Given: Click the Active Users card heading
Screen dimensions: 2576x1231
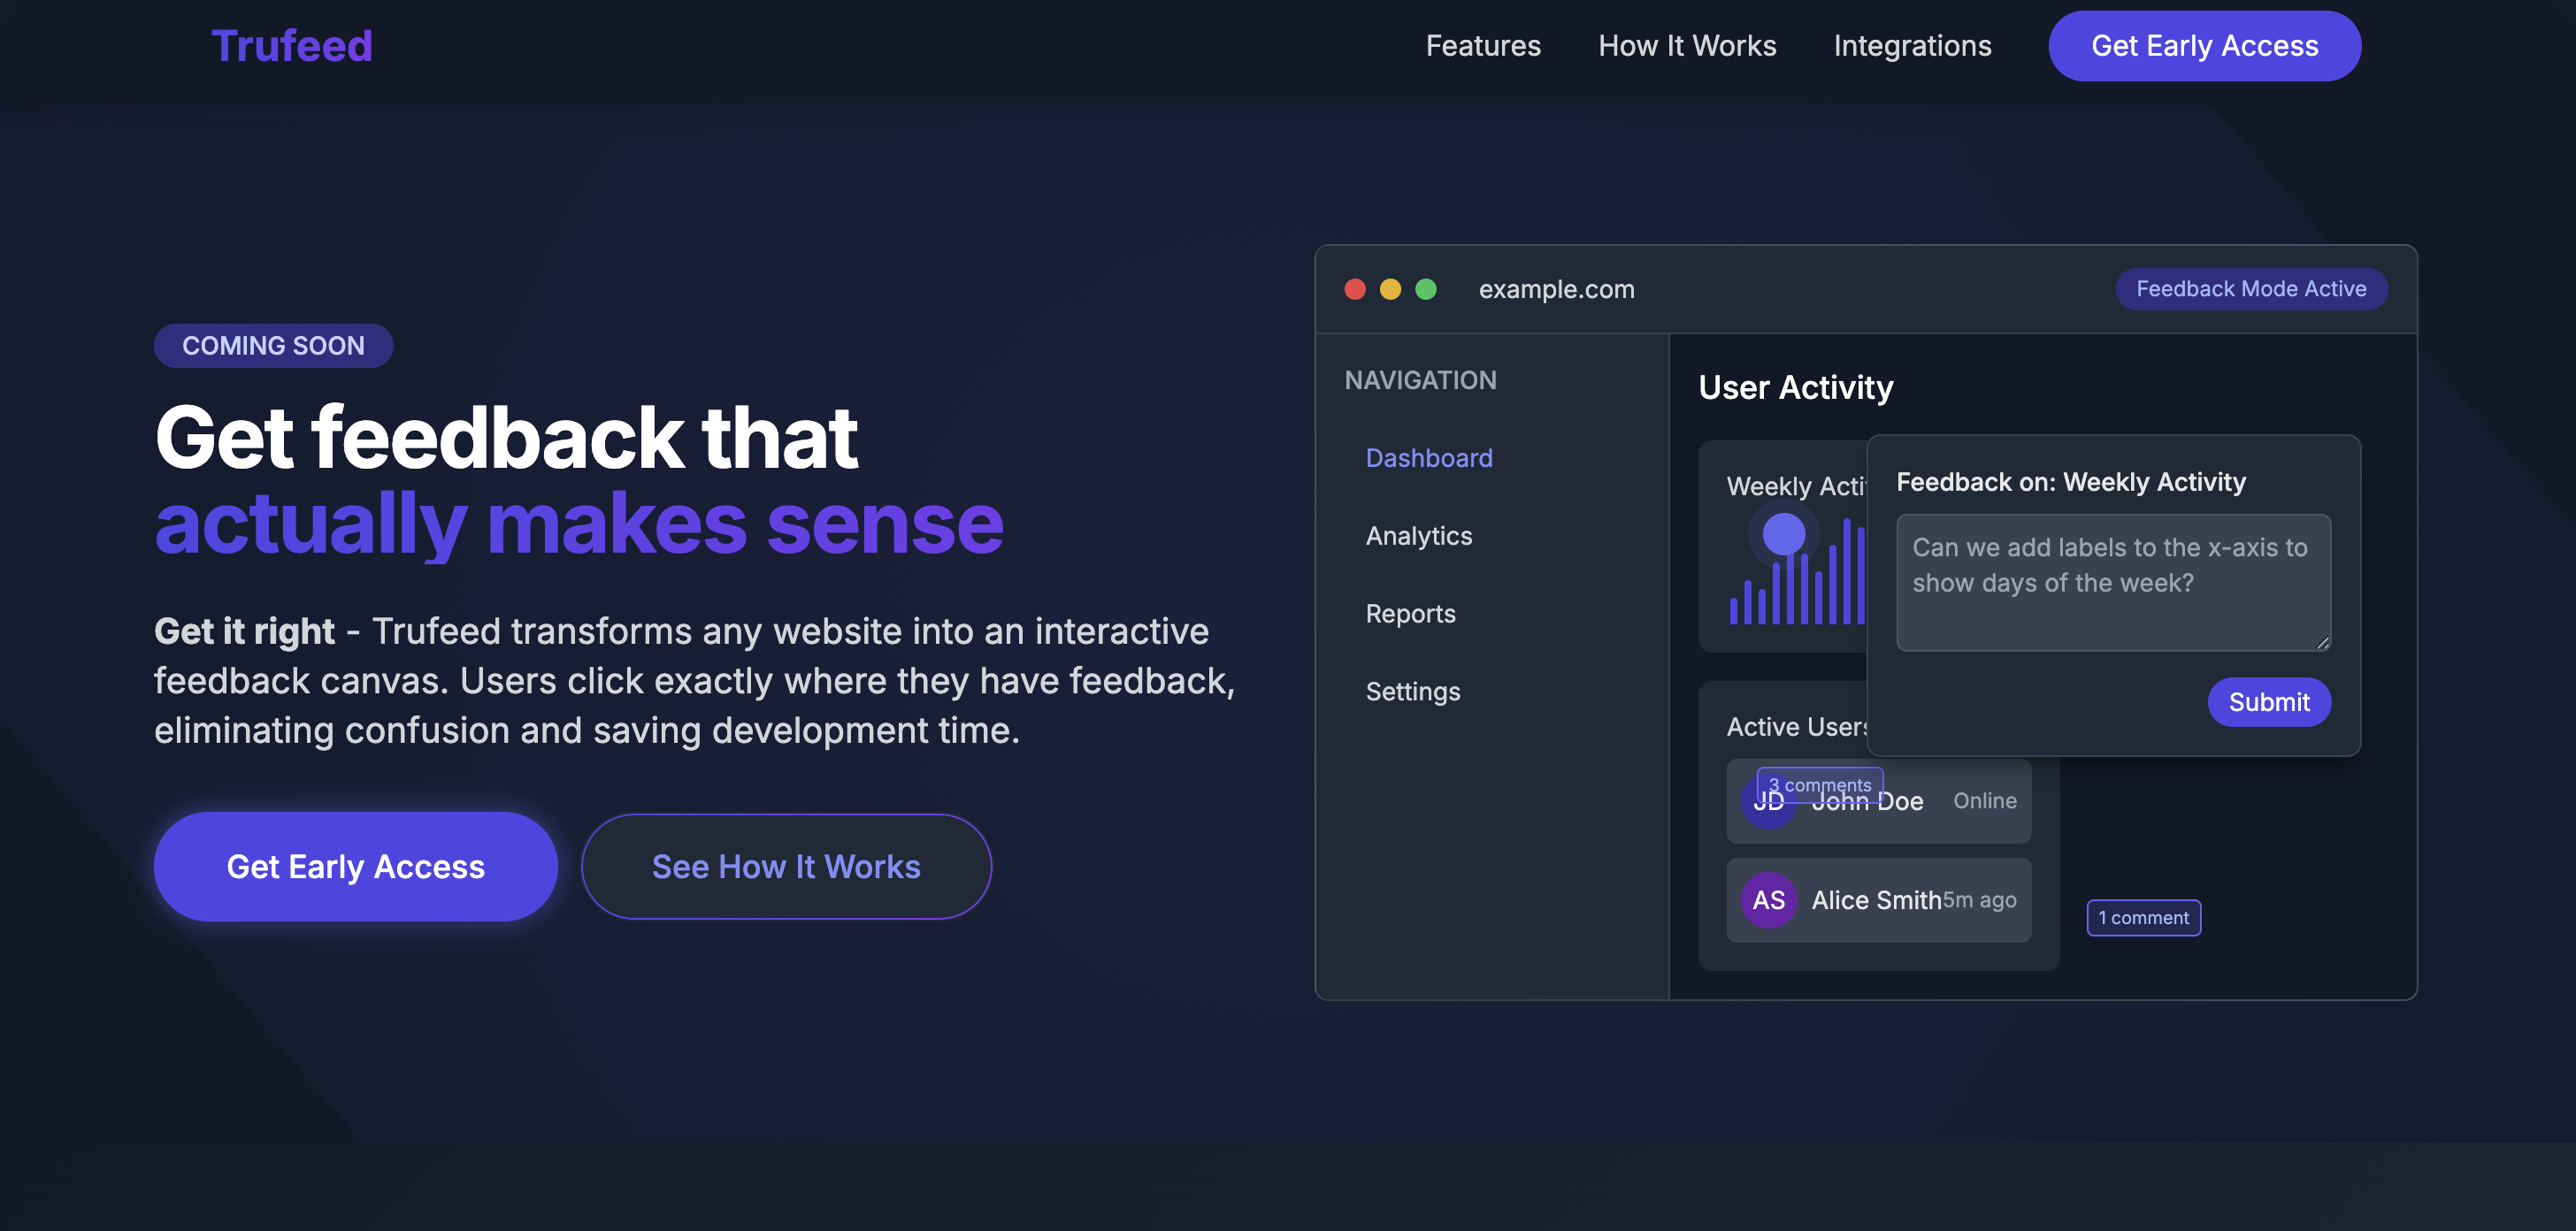Looking at the screenshot, I should pyautogui.click(x=1797, y=727).
